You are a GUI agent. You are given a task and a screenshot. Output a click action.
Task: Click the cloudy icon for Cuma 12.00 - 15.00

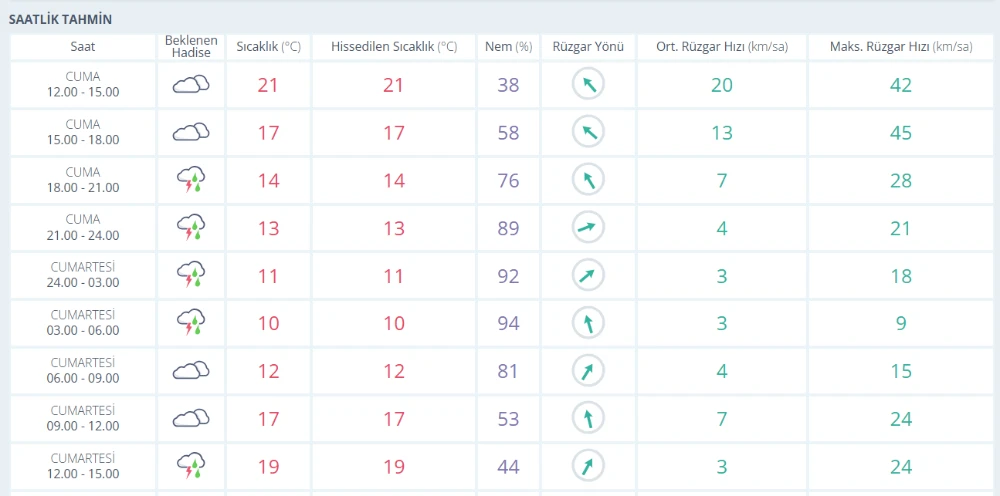click(x=190, y=85)
